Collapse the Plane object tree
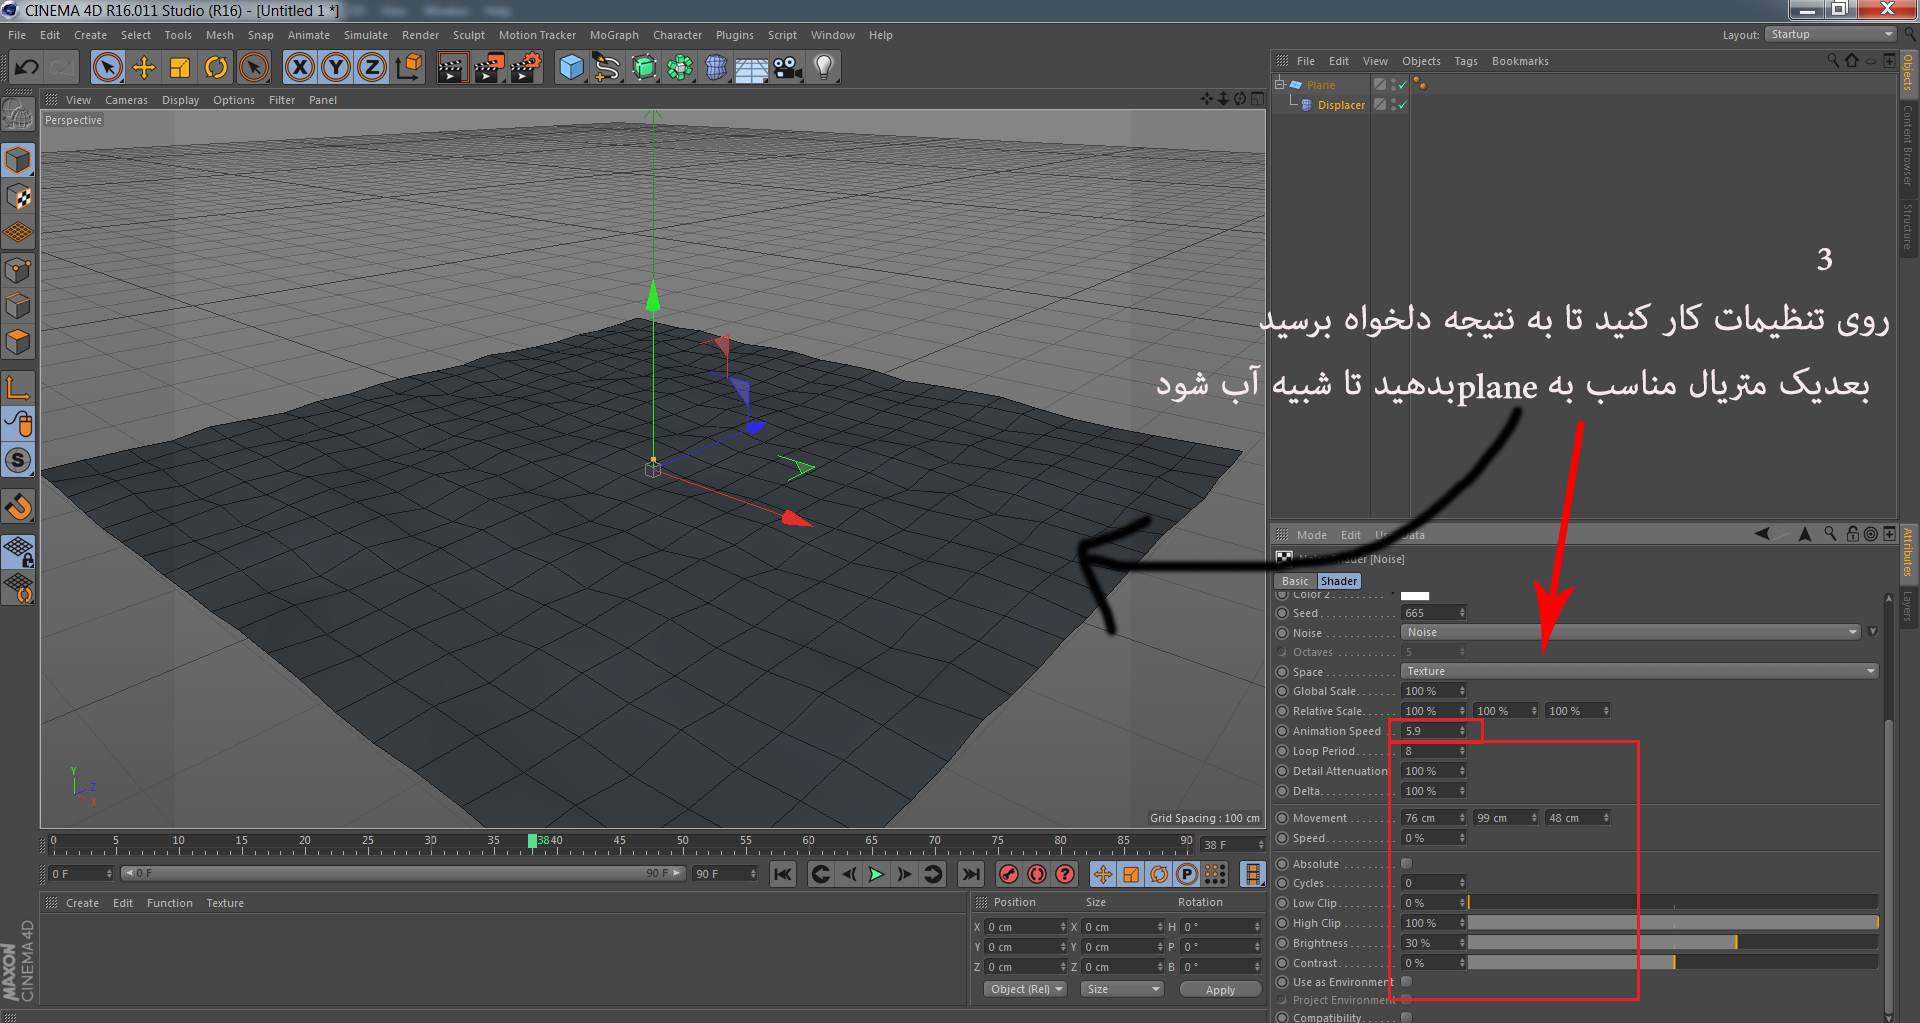 [1279, 84]
